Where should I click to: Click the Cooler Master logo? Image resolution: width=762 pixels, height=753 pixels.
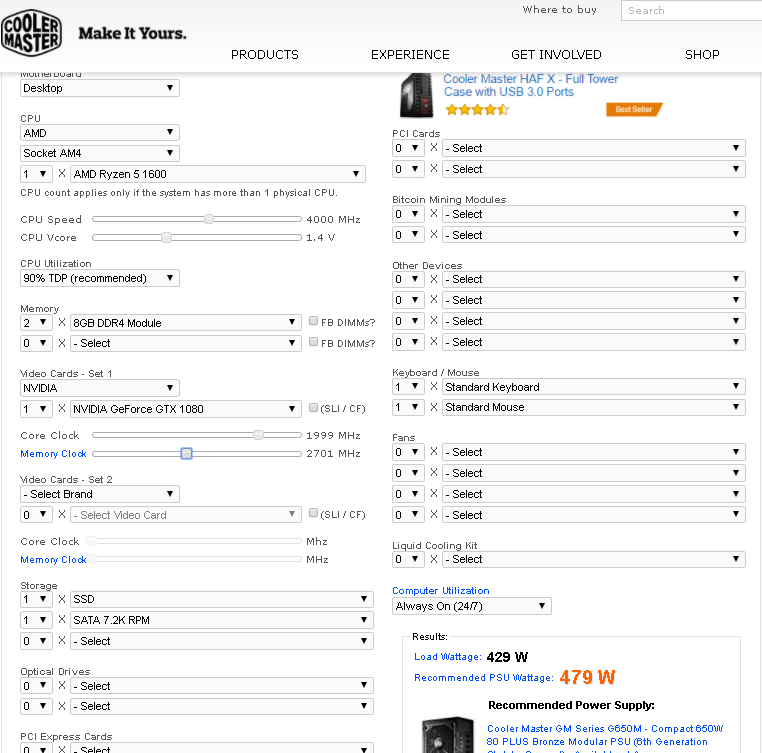pyautogui.click(x=32, y=33)
